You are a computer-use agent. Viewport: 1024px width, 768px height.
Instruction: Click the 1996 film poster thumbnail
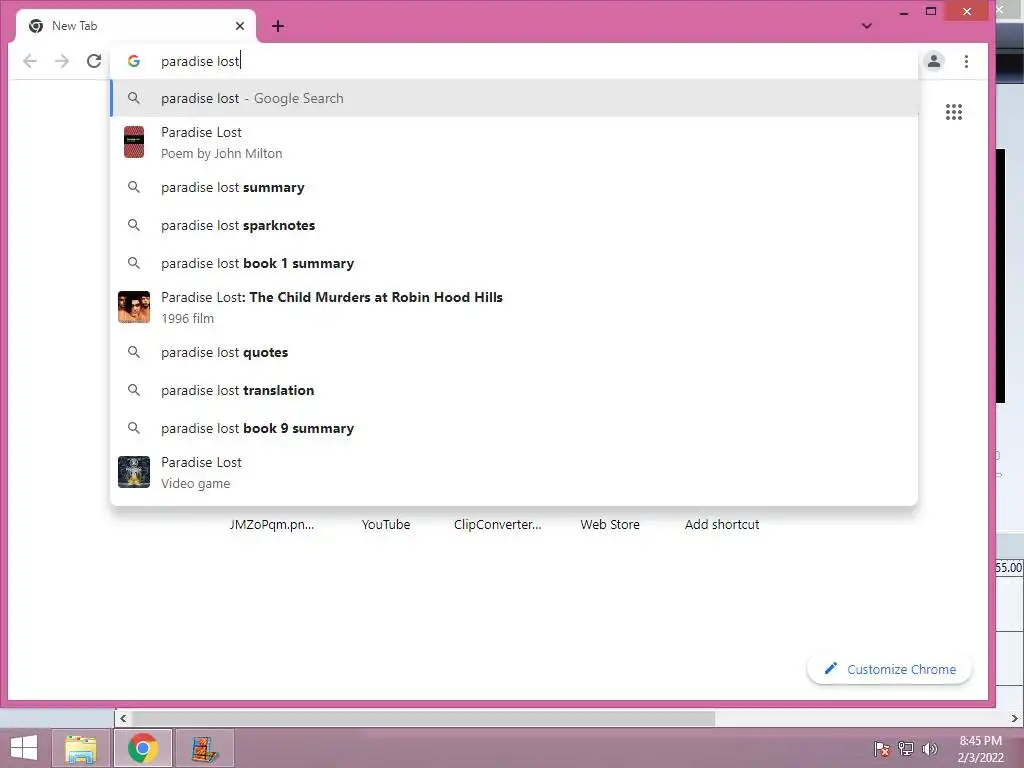134,307
